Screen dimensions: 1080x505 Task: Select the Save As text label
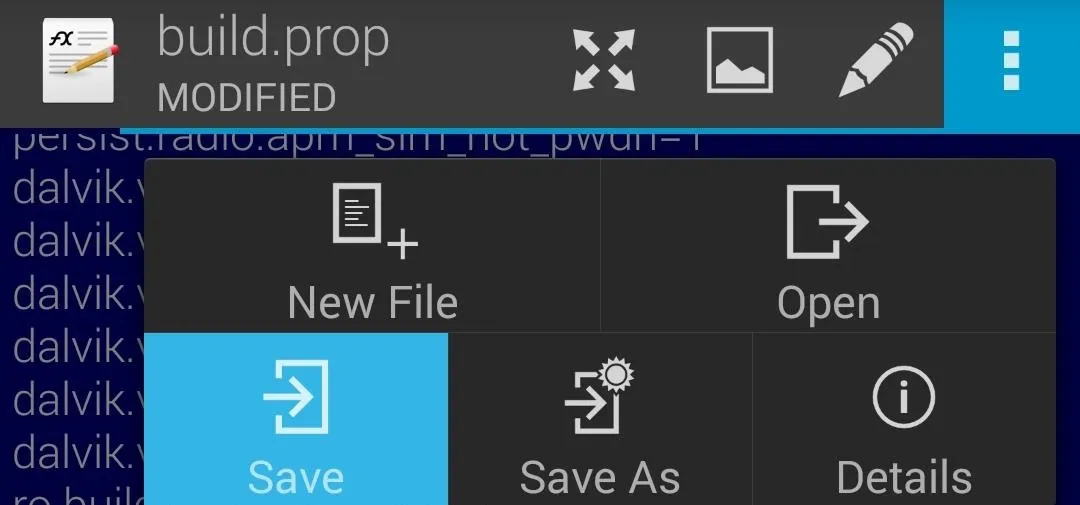point(600,478)
